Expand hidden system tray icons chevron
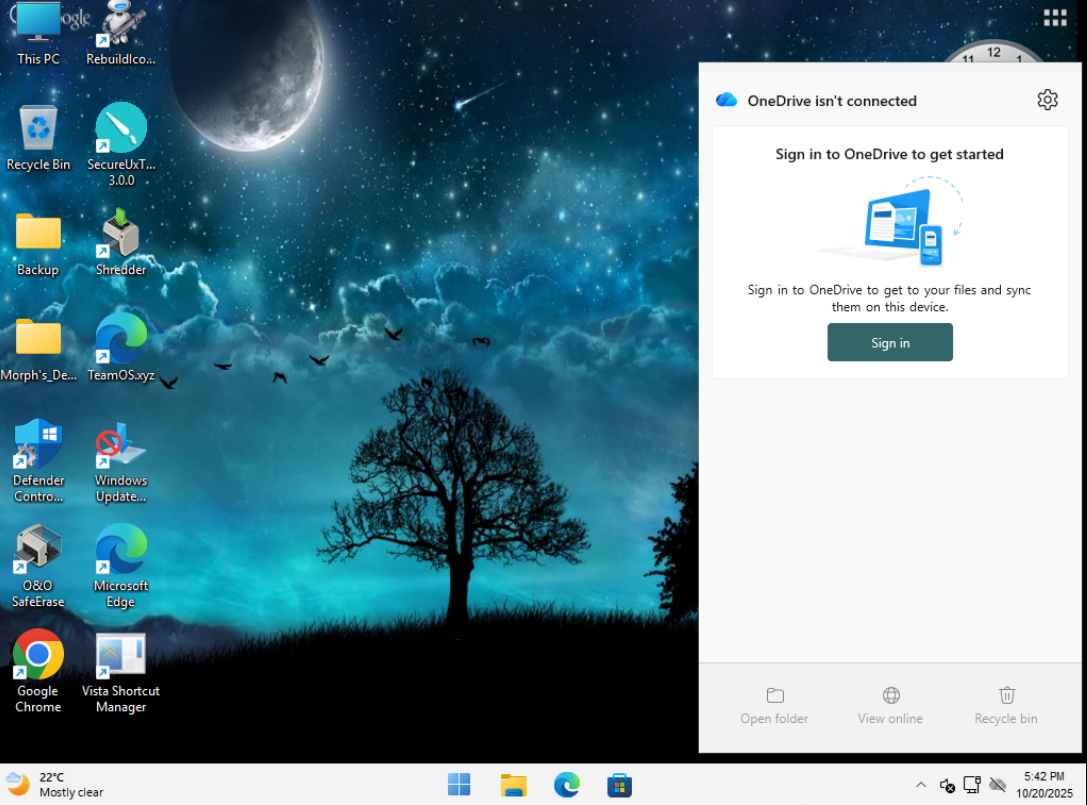Screen dimensions: 1087x805 (x=921, y=785)
